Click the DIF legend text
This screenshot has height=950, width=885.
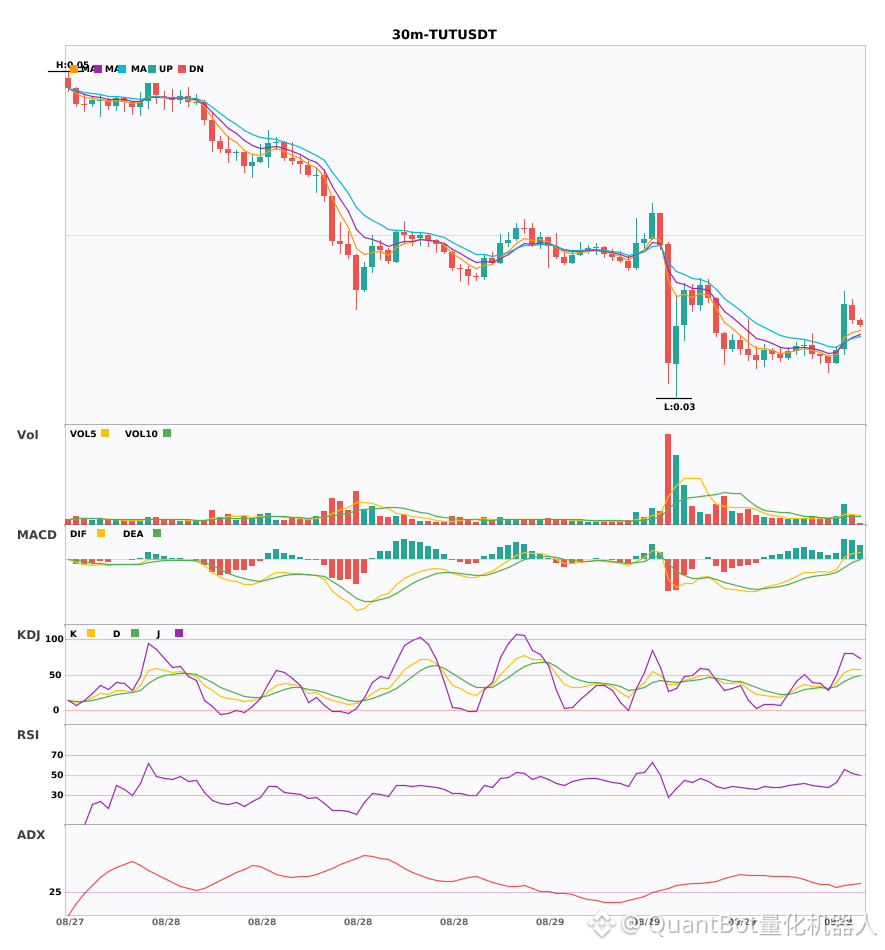[x=78, y=534]
